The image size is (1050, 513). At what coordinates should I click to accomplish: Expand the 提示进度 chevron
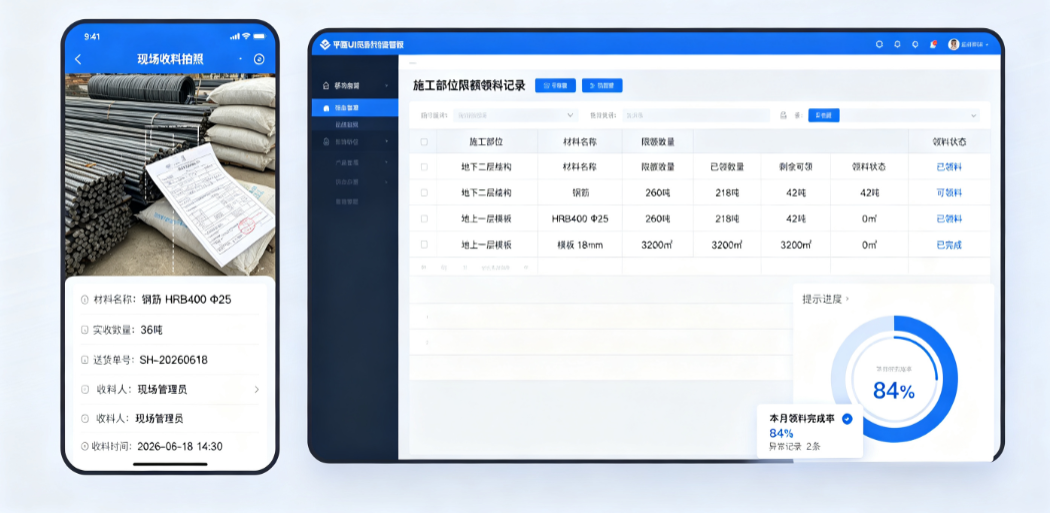point(848,299)
